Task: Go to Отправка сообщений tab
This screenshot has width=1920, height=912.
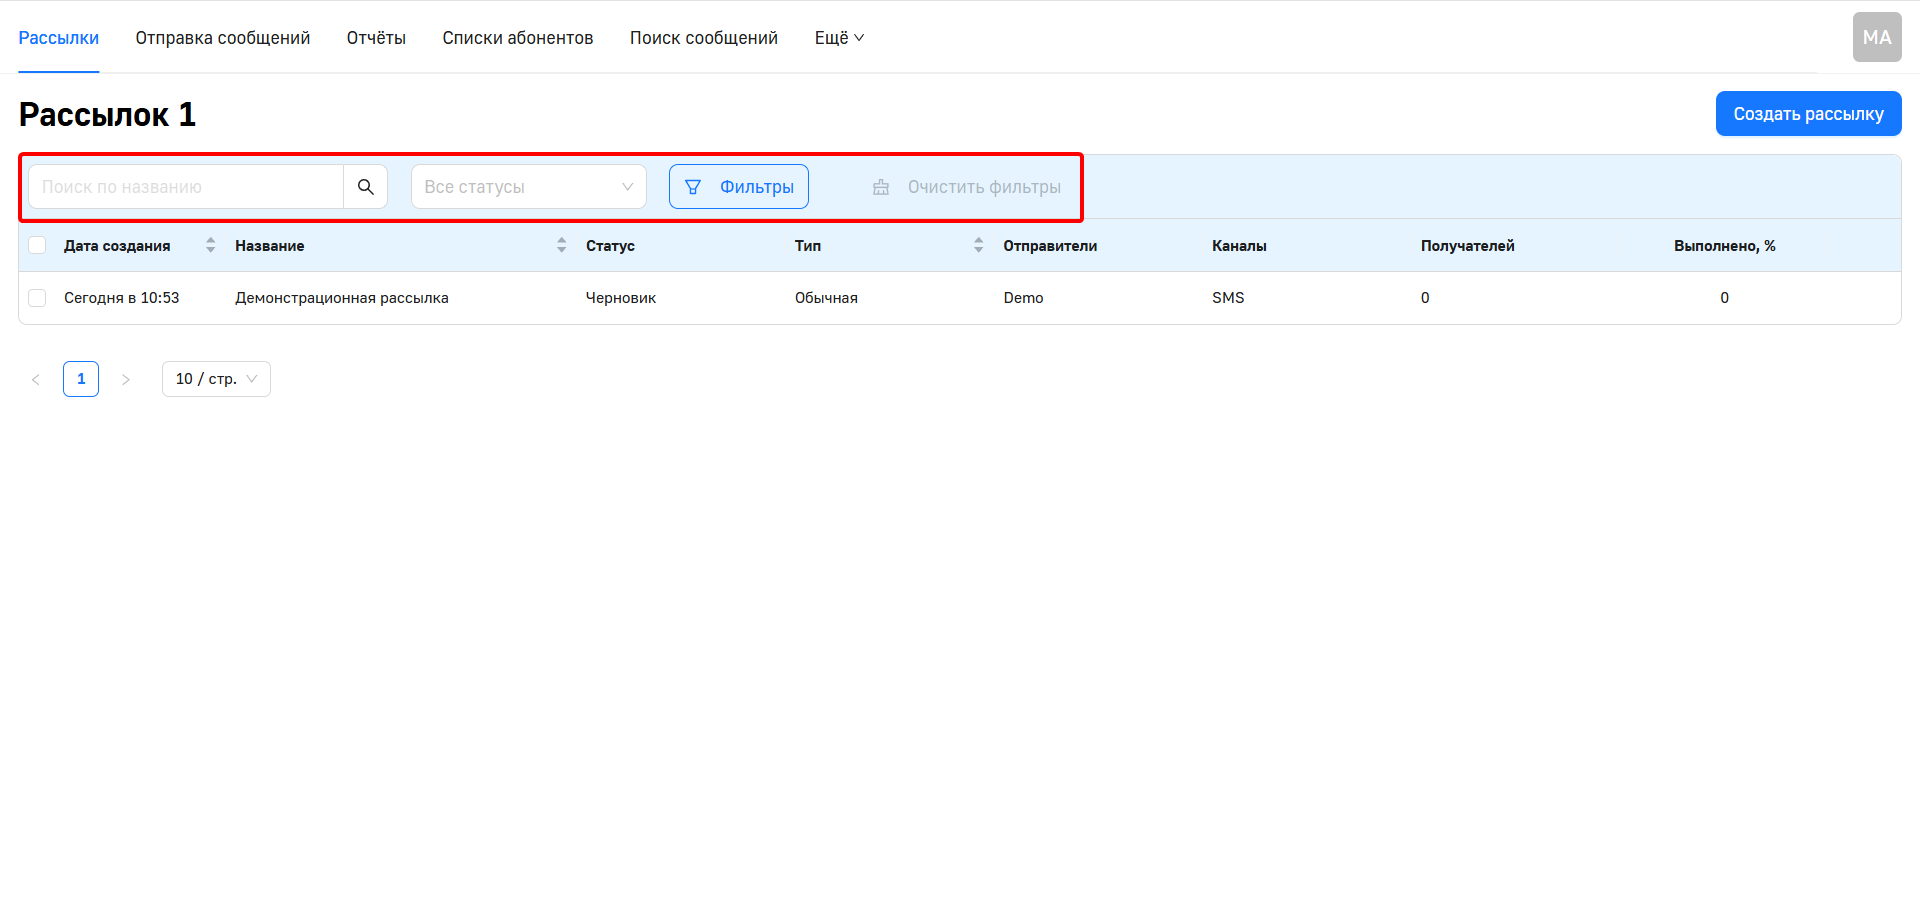Action: 223,38
